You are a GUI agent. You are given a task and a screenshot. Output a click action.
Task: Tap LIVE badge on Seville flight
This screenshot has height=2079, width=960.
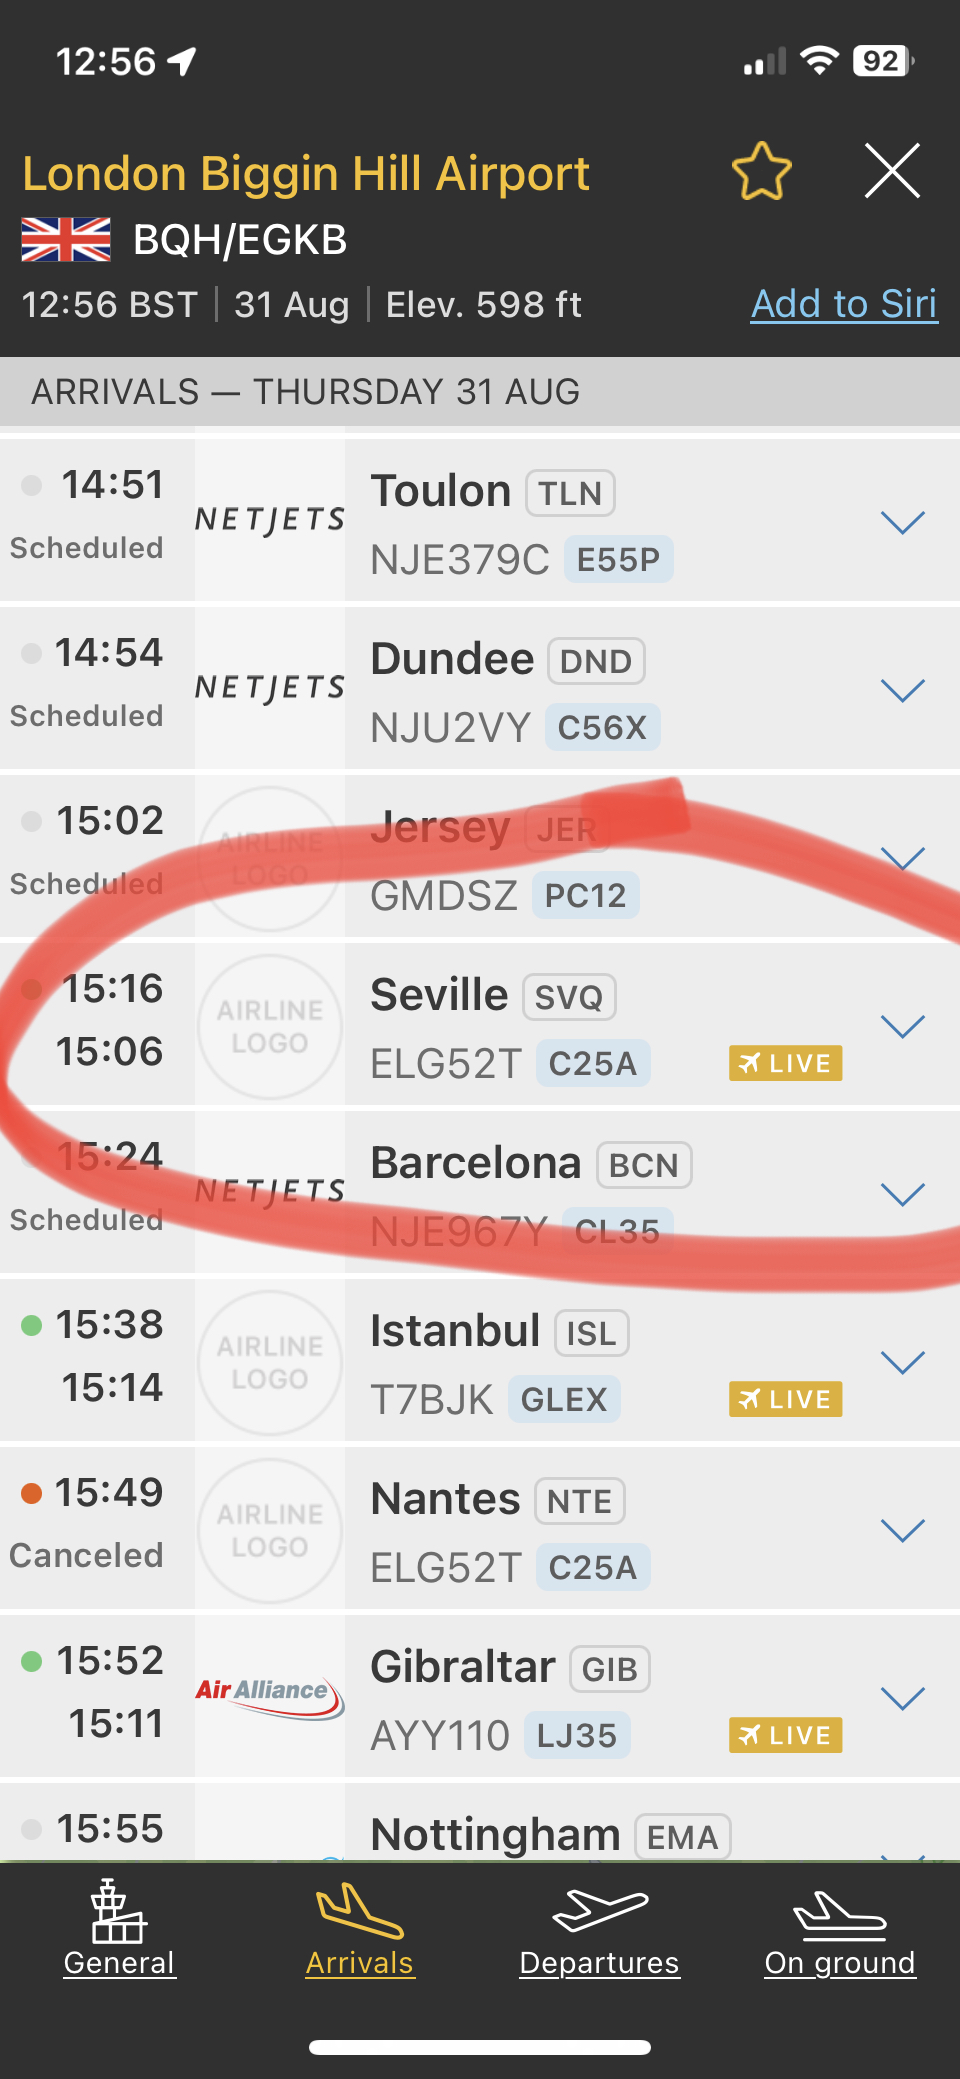click(x=786, y=1063)
